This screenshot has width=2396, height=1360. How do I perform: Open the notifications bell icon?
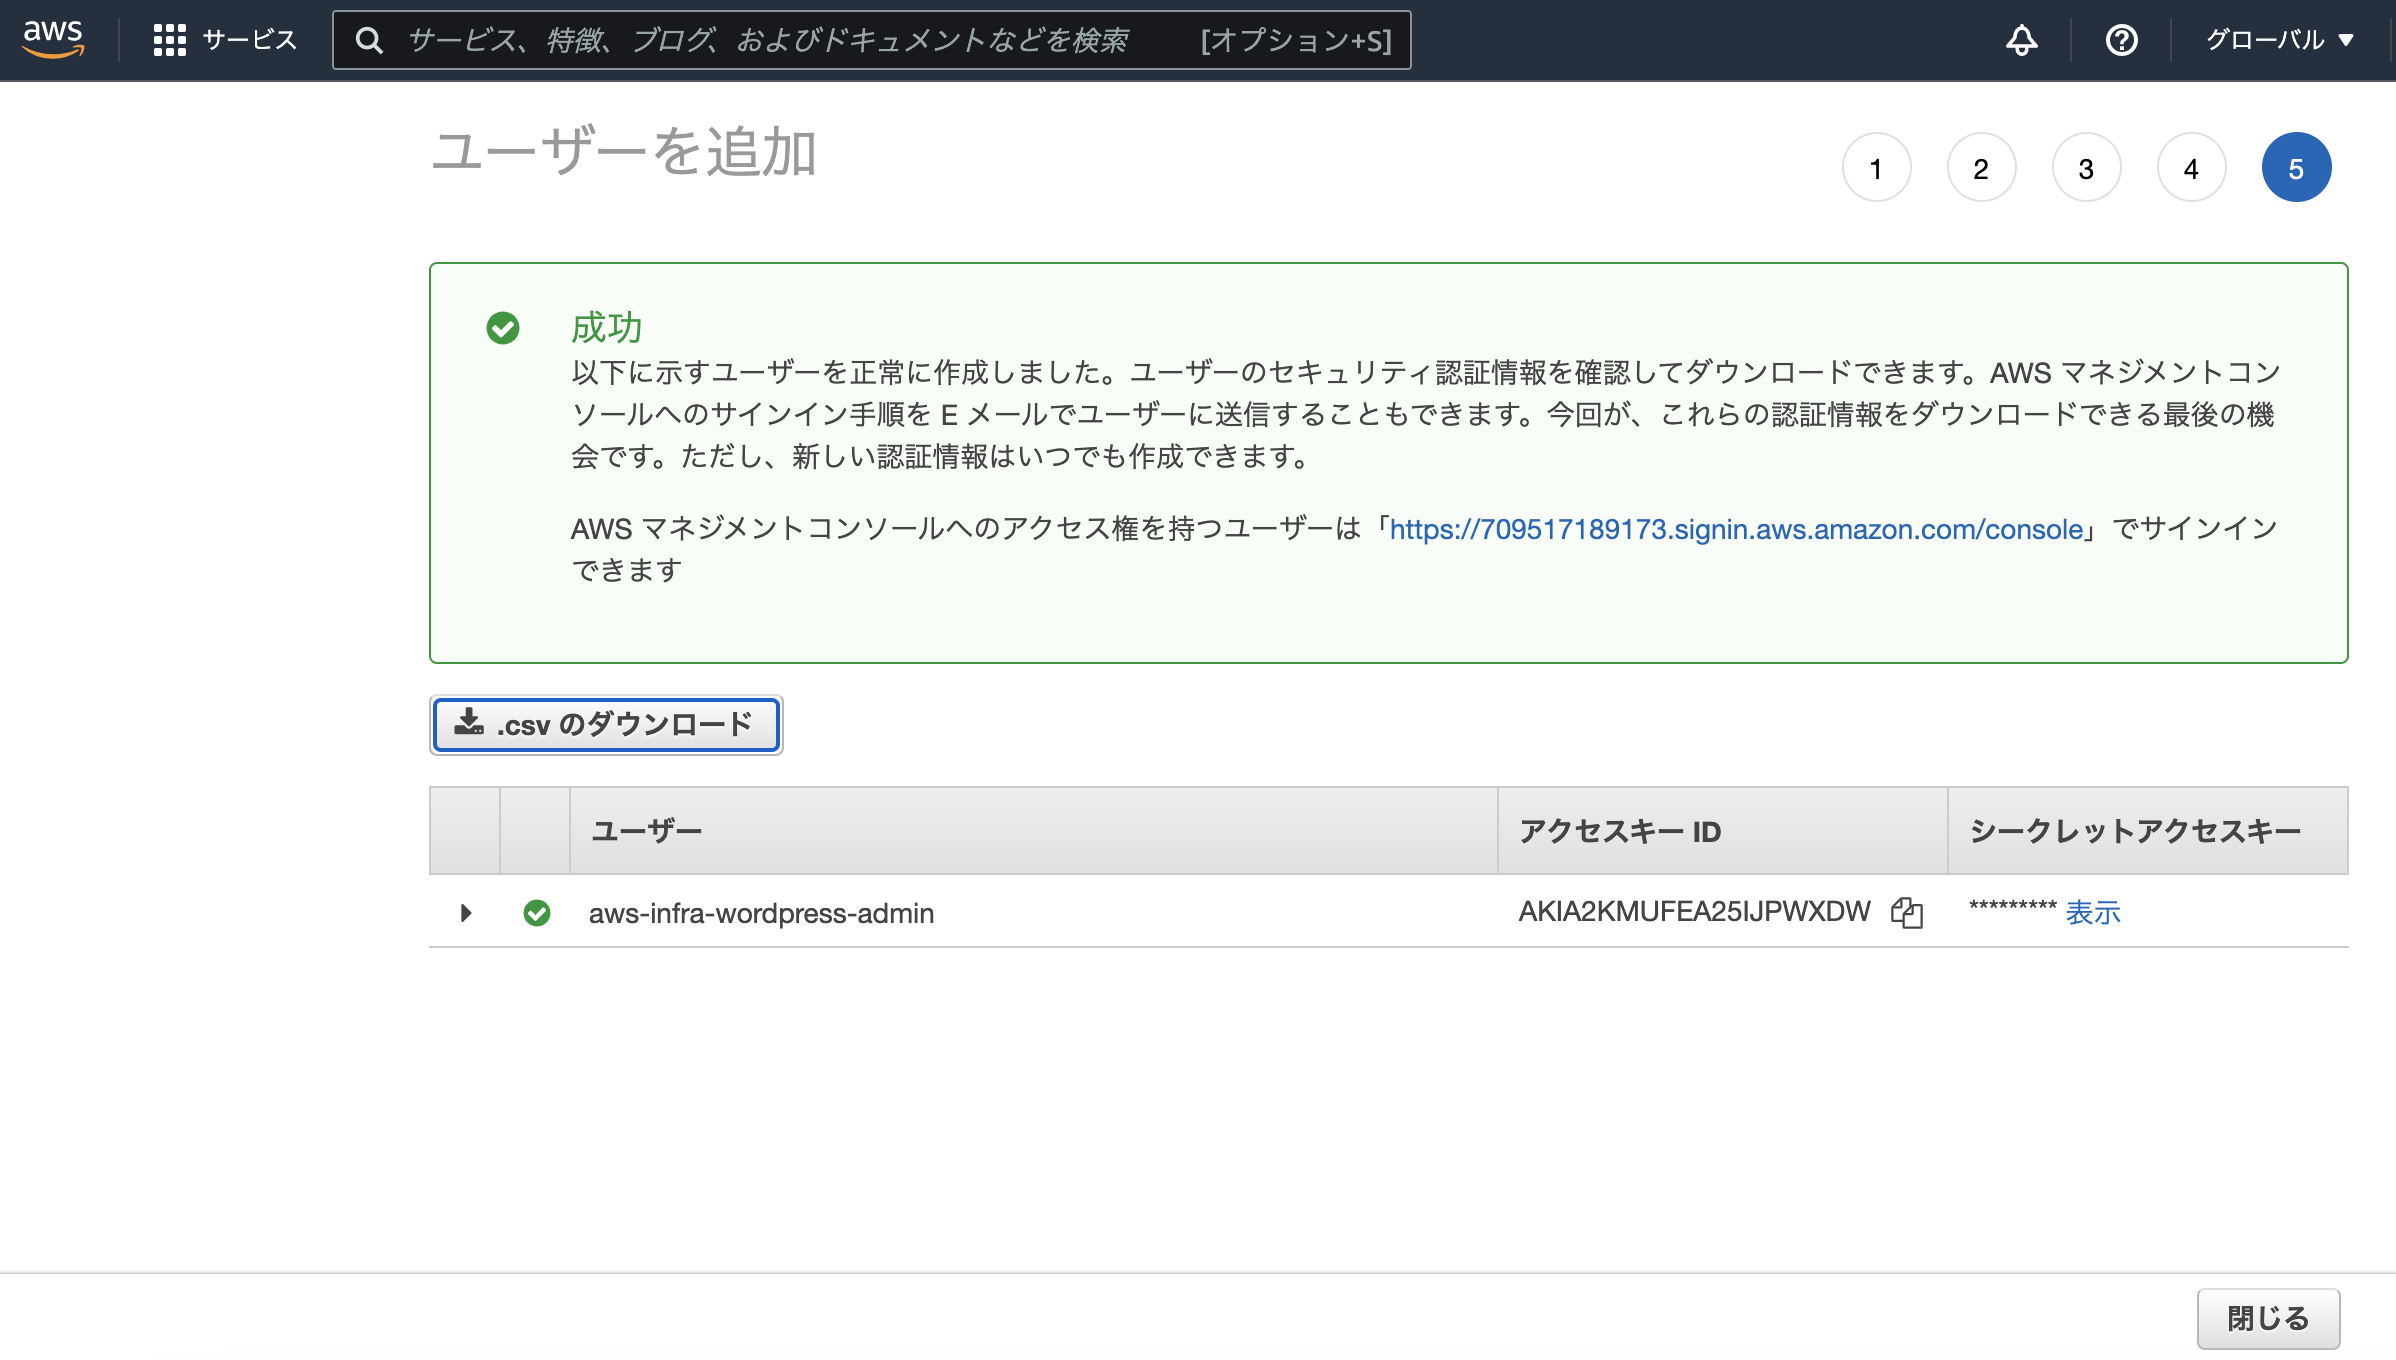2021,40
